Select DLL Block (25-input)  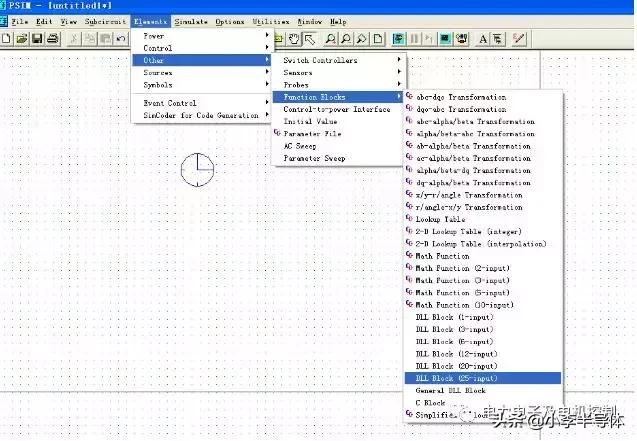(x=483, y=378)
